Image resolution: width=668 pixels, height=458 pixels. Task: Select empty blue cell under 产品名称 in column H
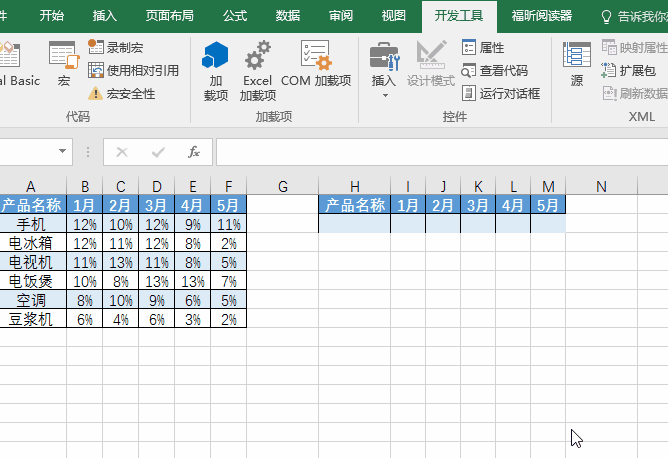(354, 224)
